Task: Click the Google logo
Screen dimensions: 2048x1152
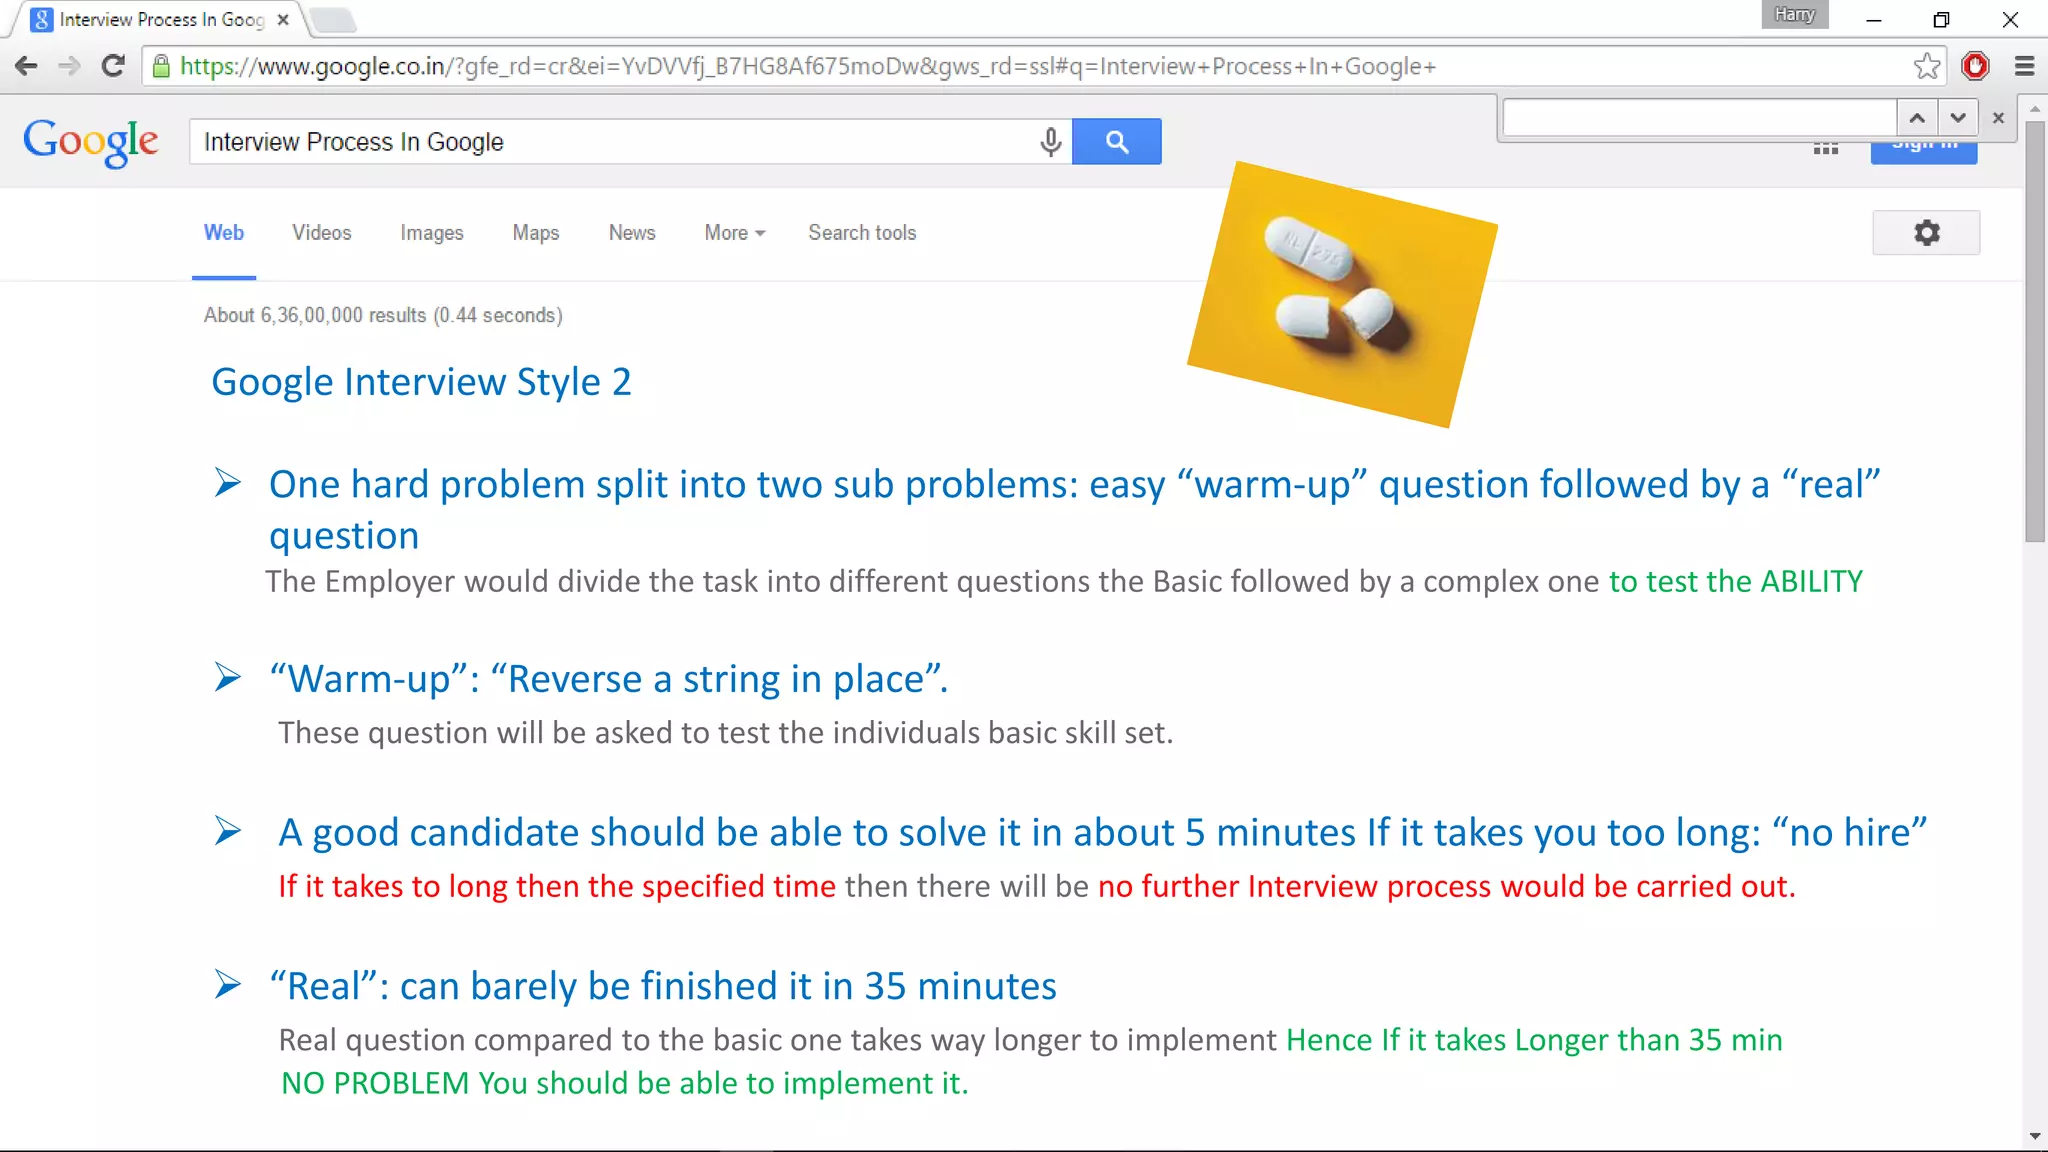Action: (x=91, y=142)
